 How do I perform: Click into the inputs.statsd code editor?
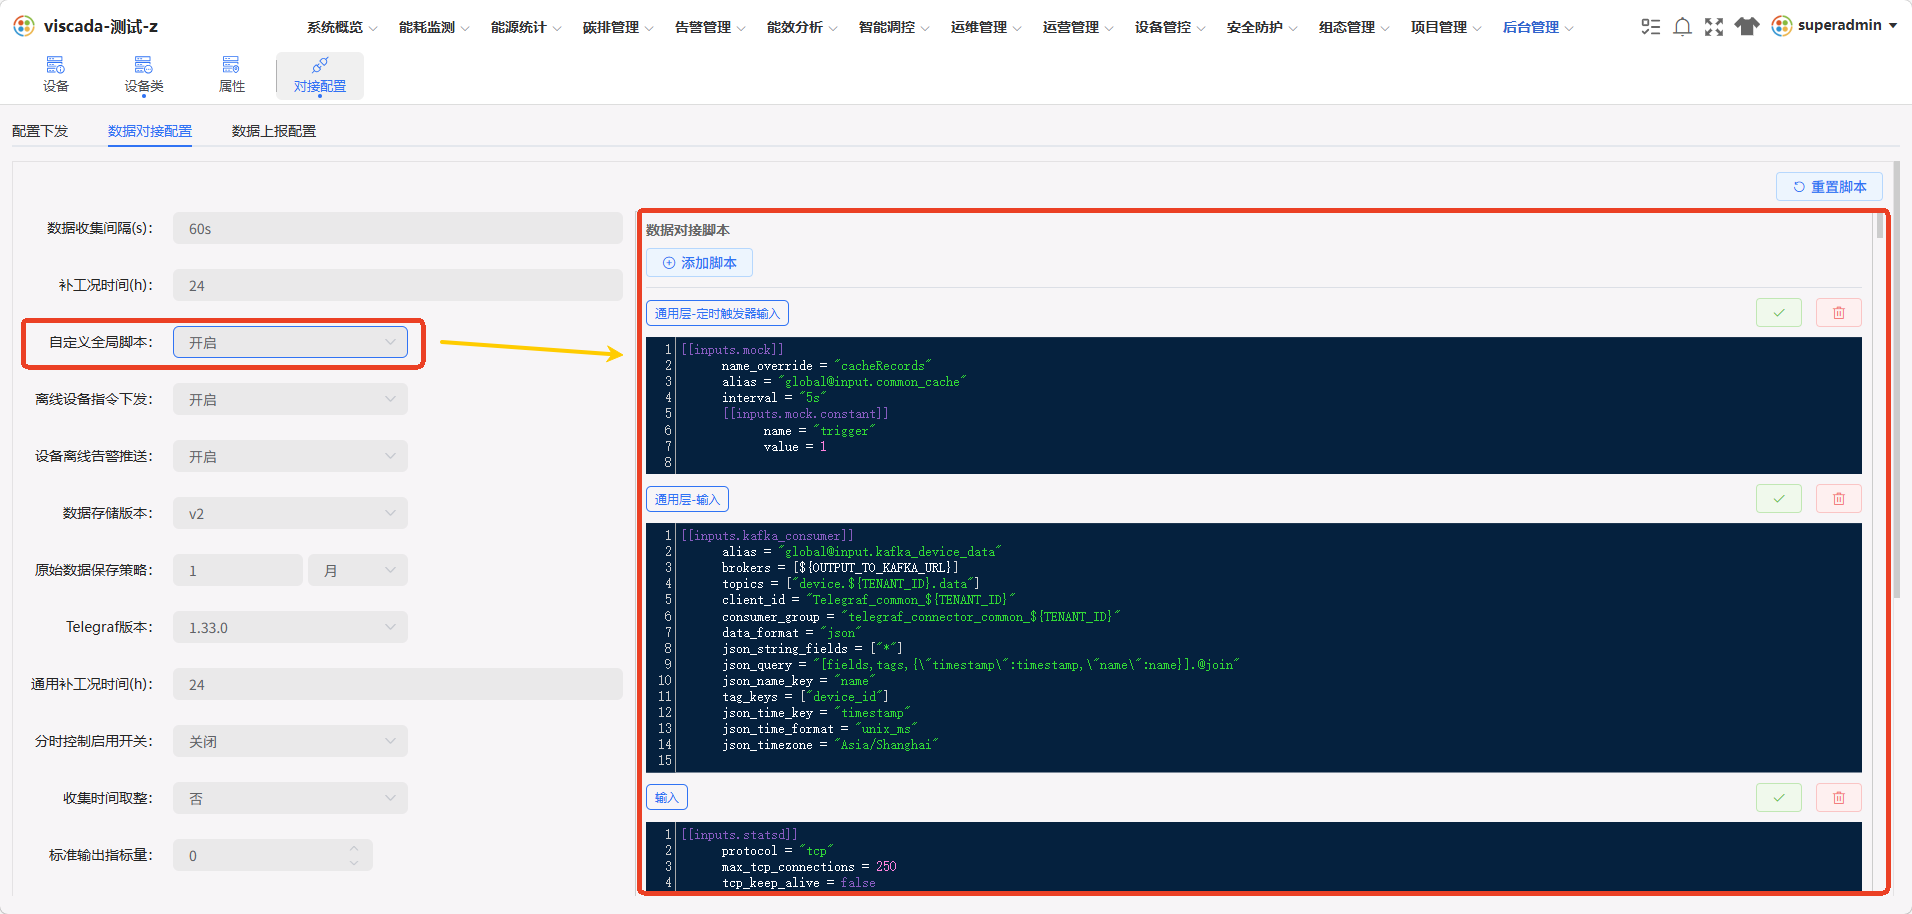click(1254, 856)
